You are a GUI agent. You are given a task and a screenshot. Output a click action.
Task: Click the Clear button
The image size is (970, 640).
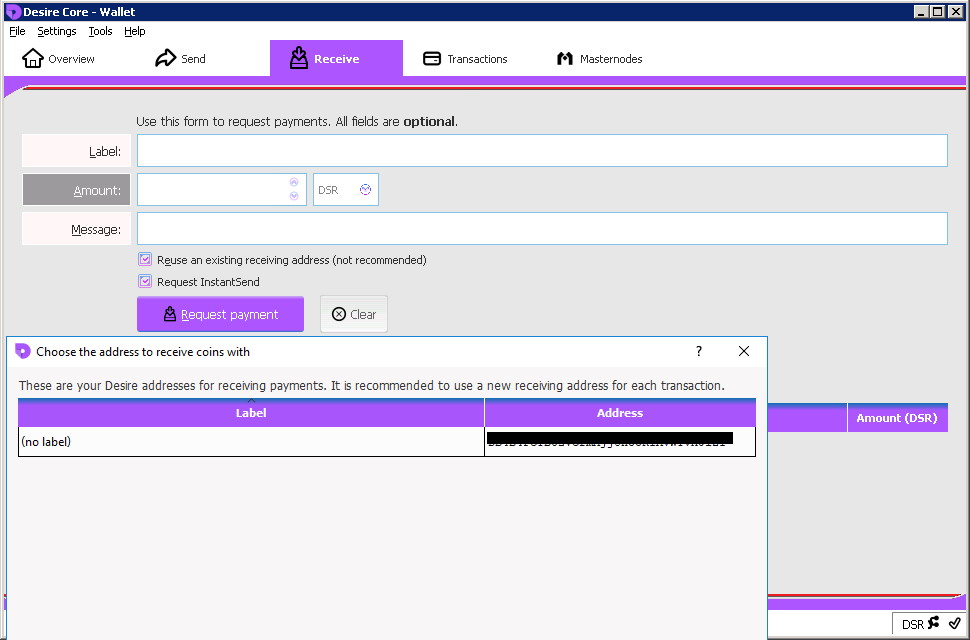pyautogui.click(x=354, y=314)
